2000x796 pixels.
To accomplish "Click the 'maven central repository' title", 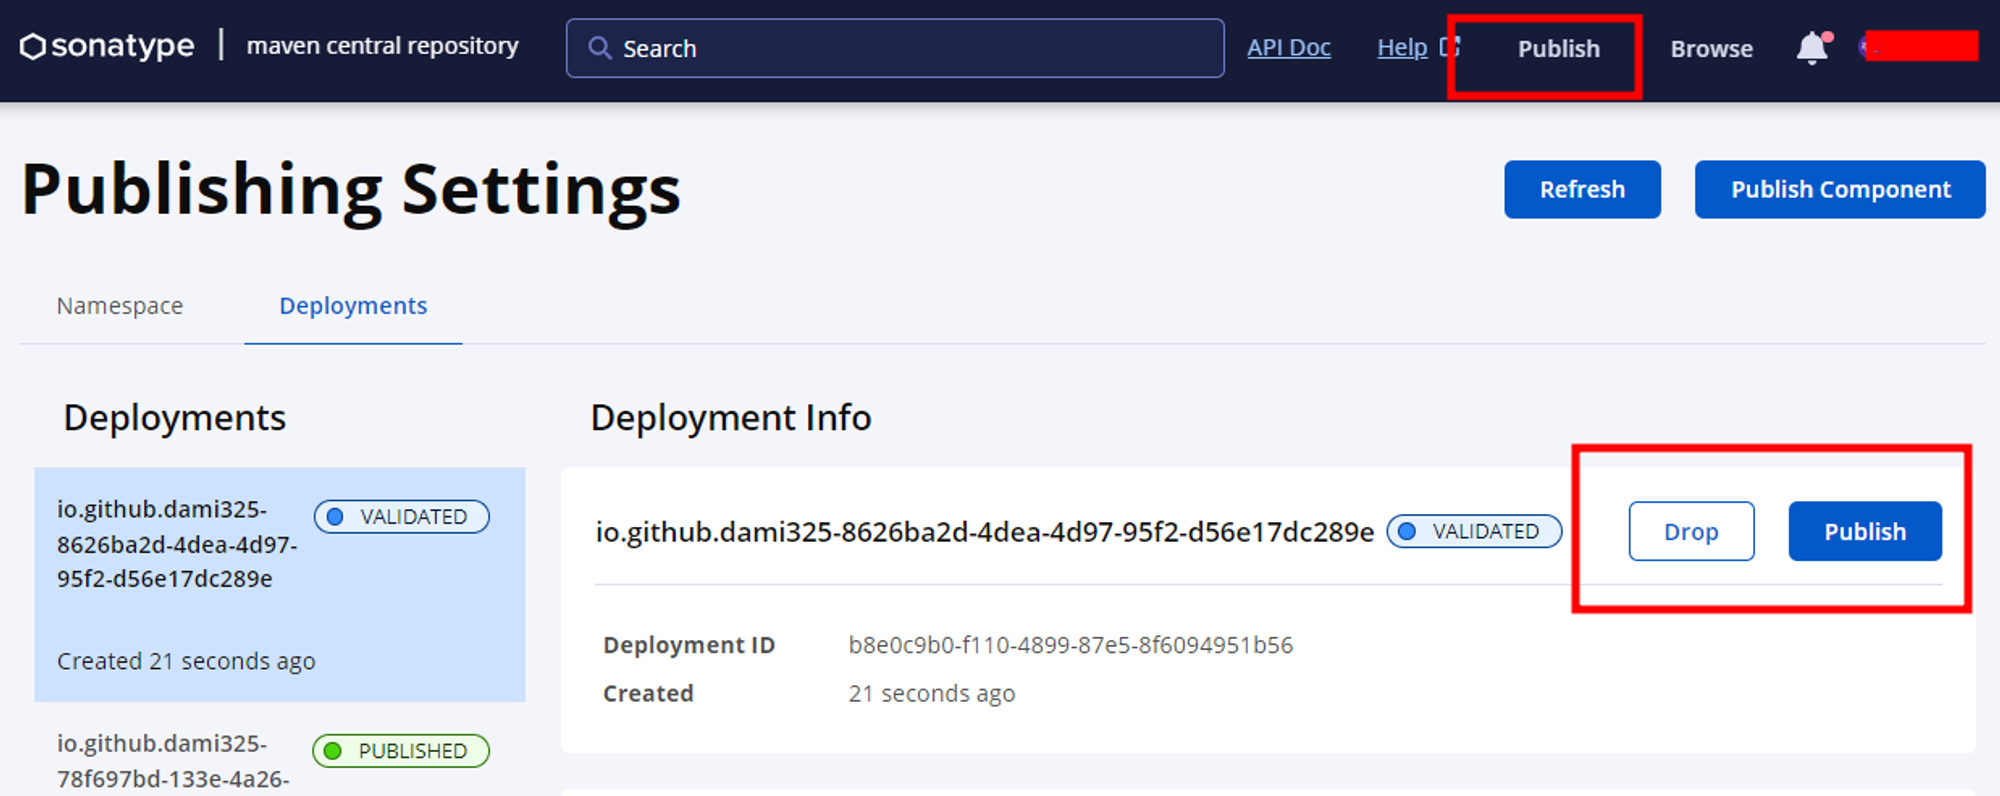I will coord(383,46).
